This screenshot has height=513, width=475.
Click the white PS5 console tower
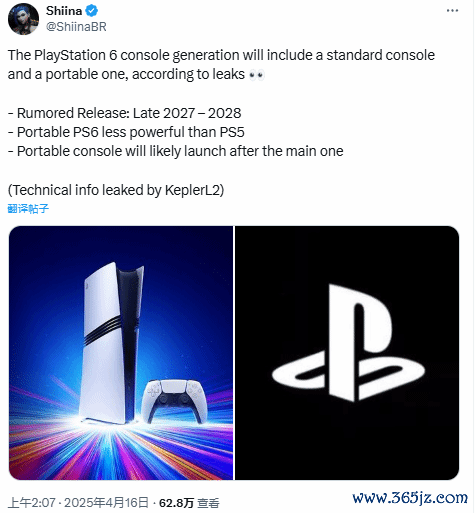[x=113, y=343]
